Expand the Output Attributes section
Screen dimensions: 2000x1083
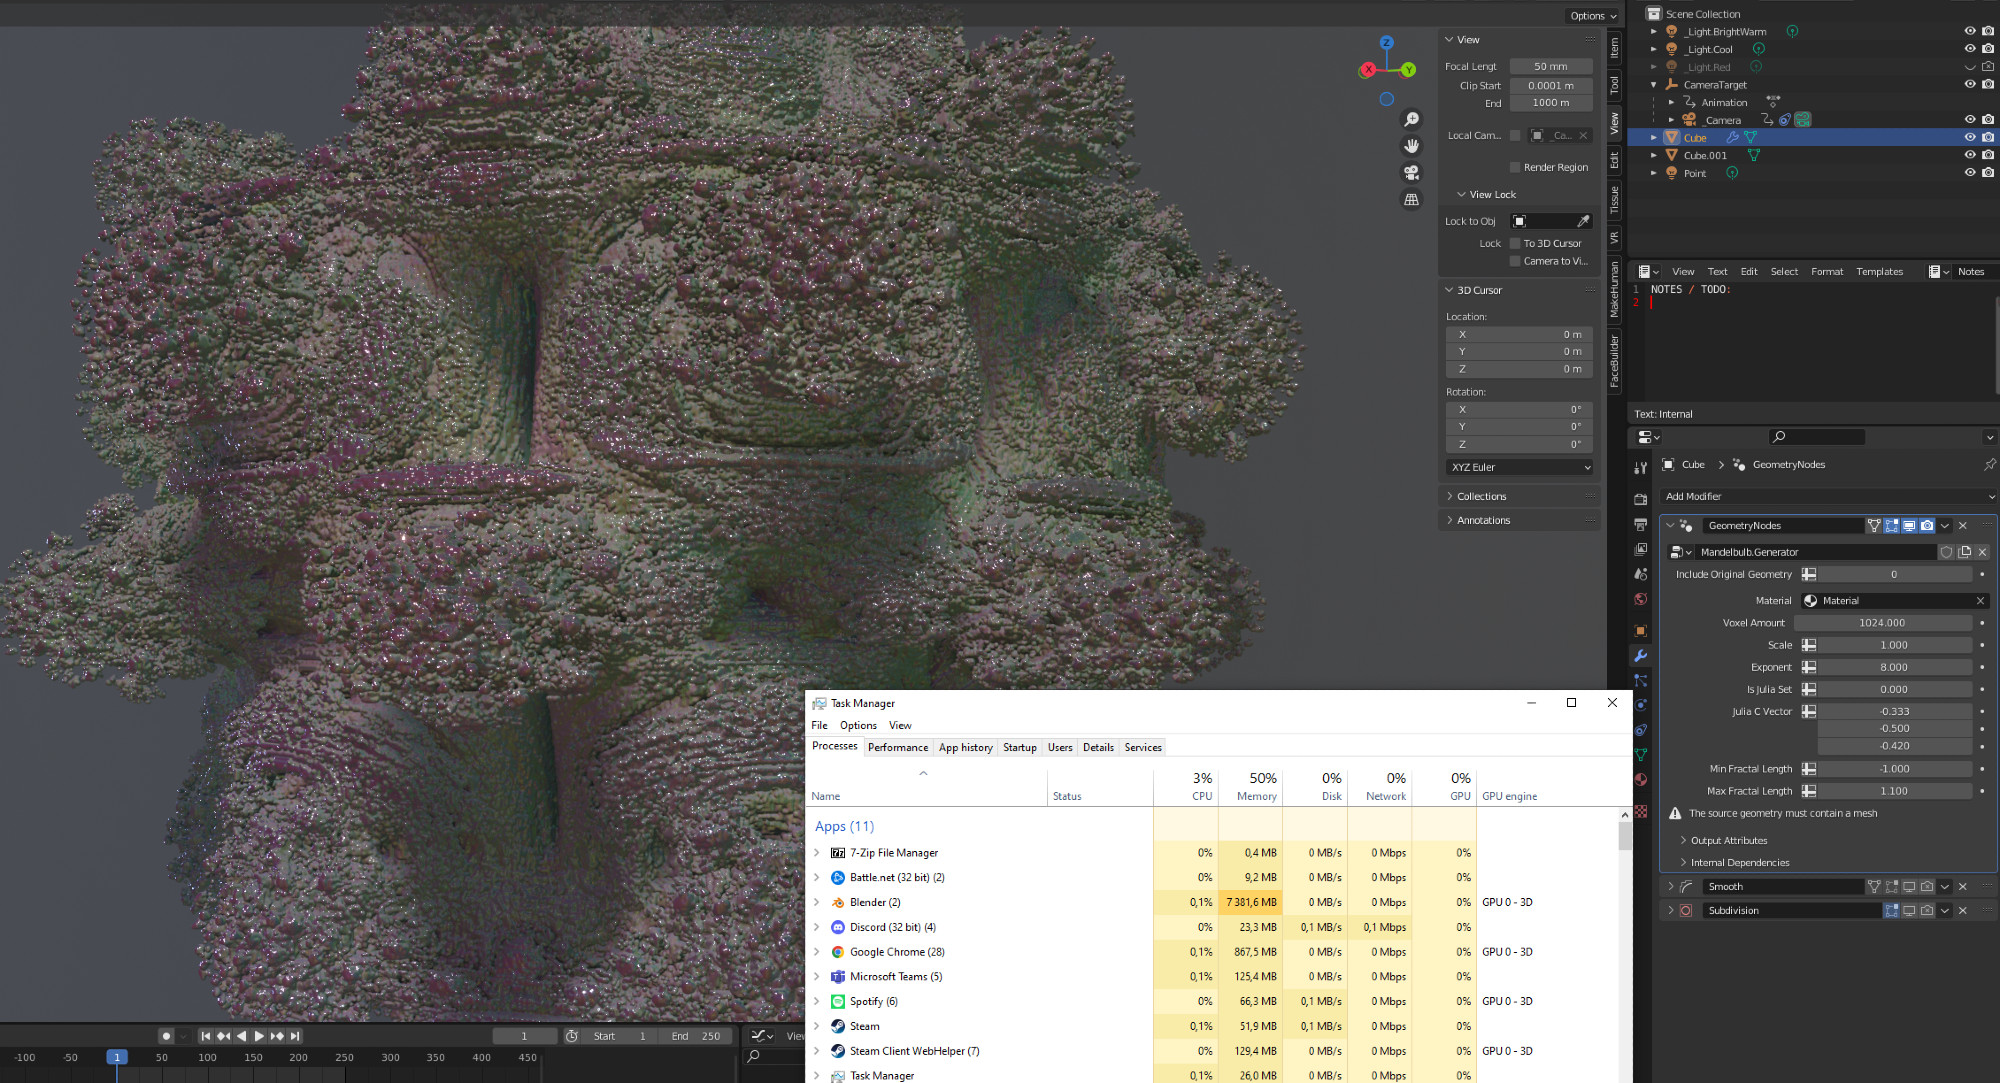click(x=1728, y=840)
